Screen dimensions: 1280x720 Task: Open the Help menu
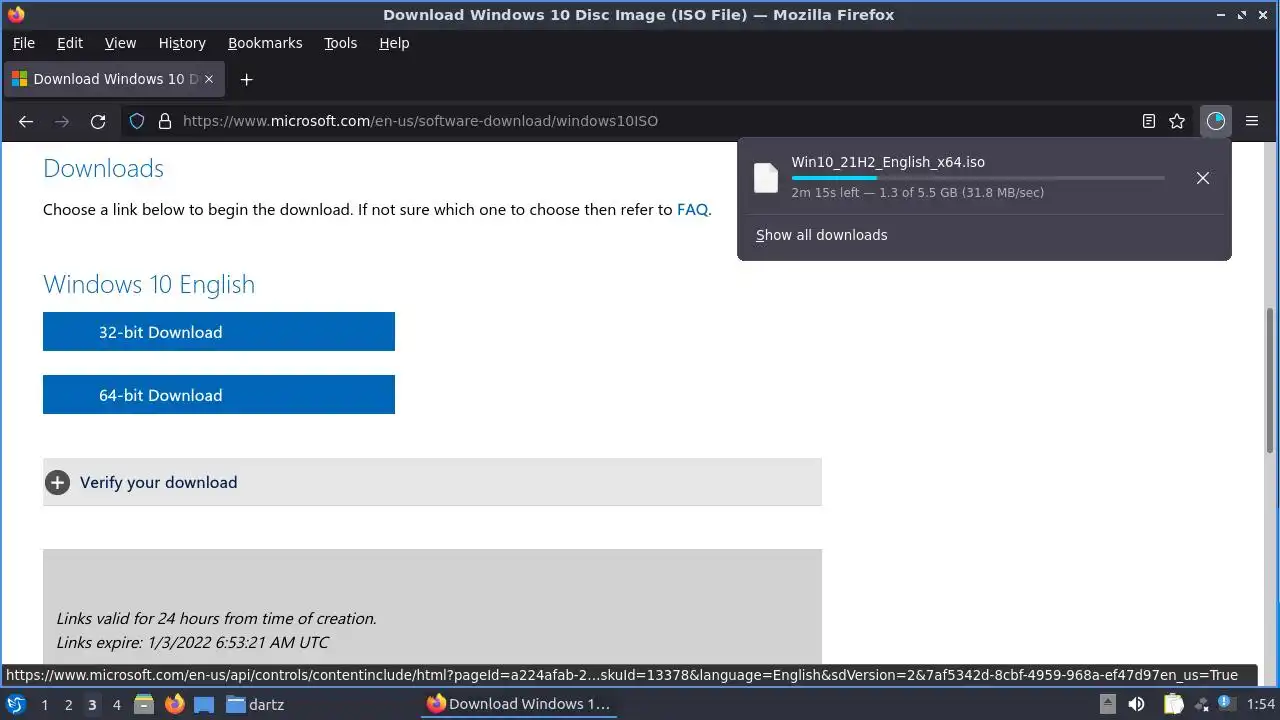(394, 43)
